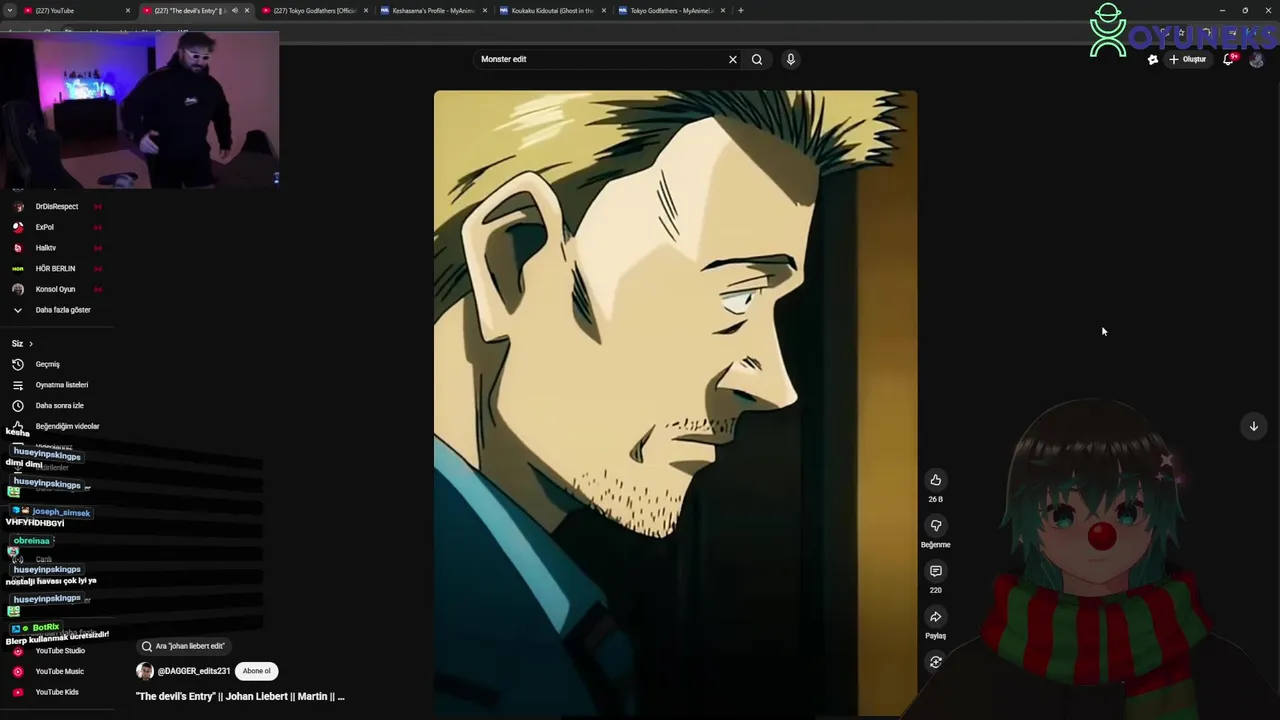Open the 'Siz' section chevron
The image size is (1280, 720).
tap(31, 344)
